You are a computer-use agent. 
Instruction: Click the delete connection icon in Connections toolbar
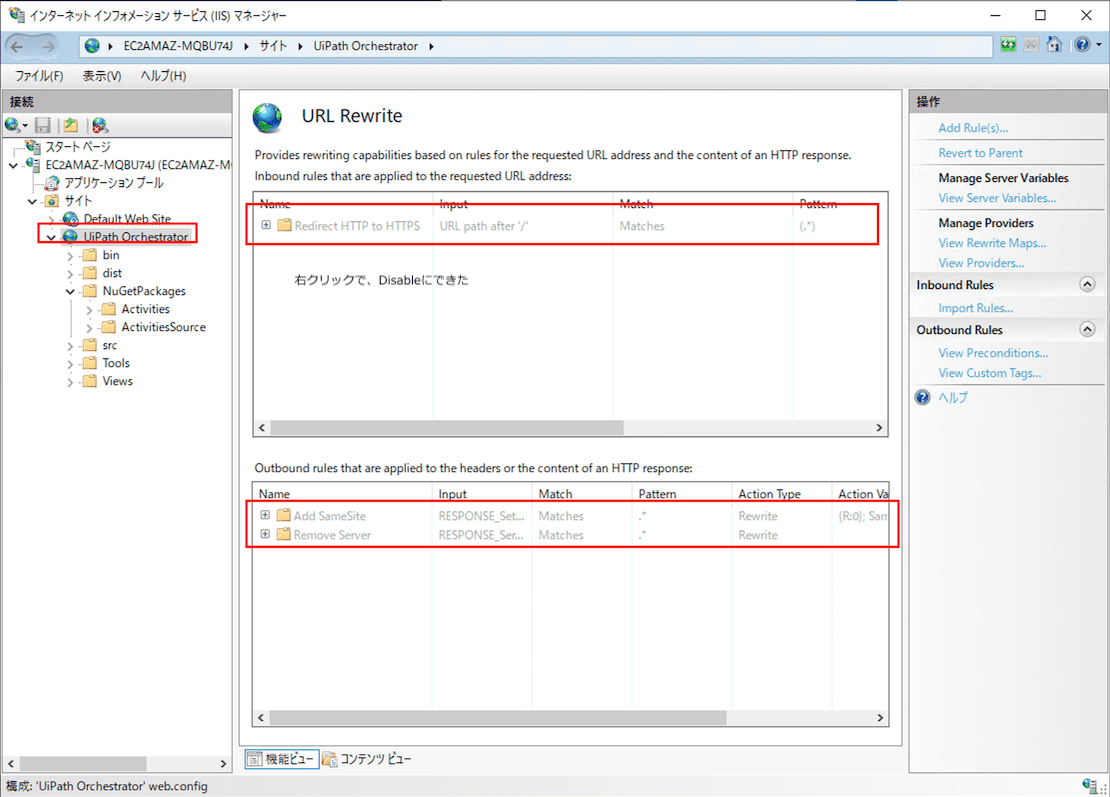(x=100, y=125)
